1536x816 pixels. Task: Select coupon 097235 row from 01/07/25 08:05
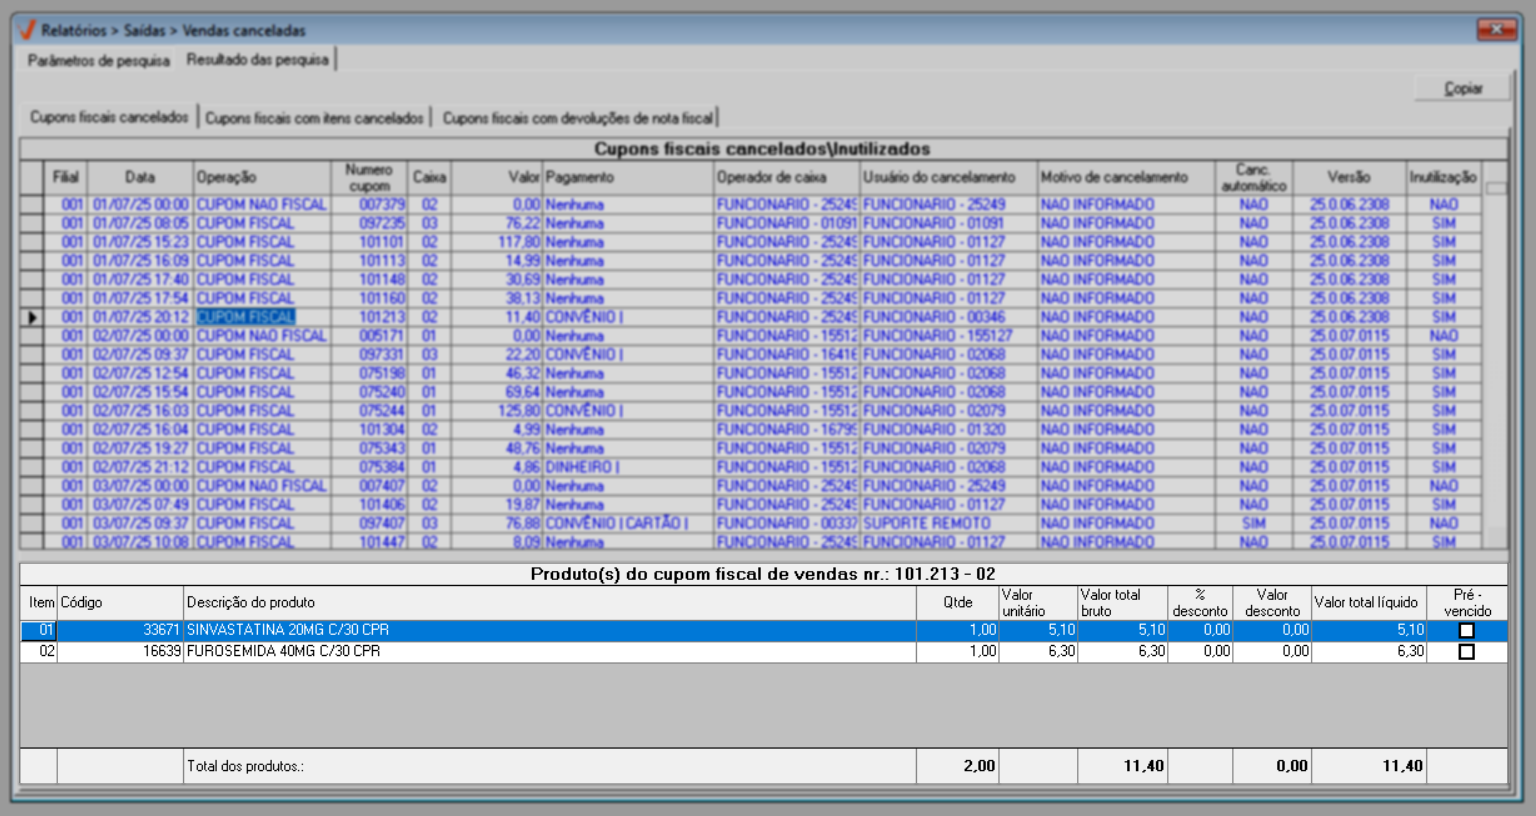(x=382, y=223)
